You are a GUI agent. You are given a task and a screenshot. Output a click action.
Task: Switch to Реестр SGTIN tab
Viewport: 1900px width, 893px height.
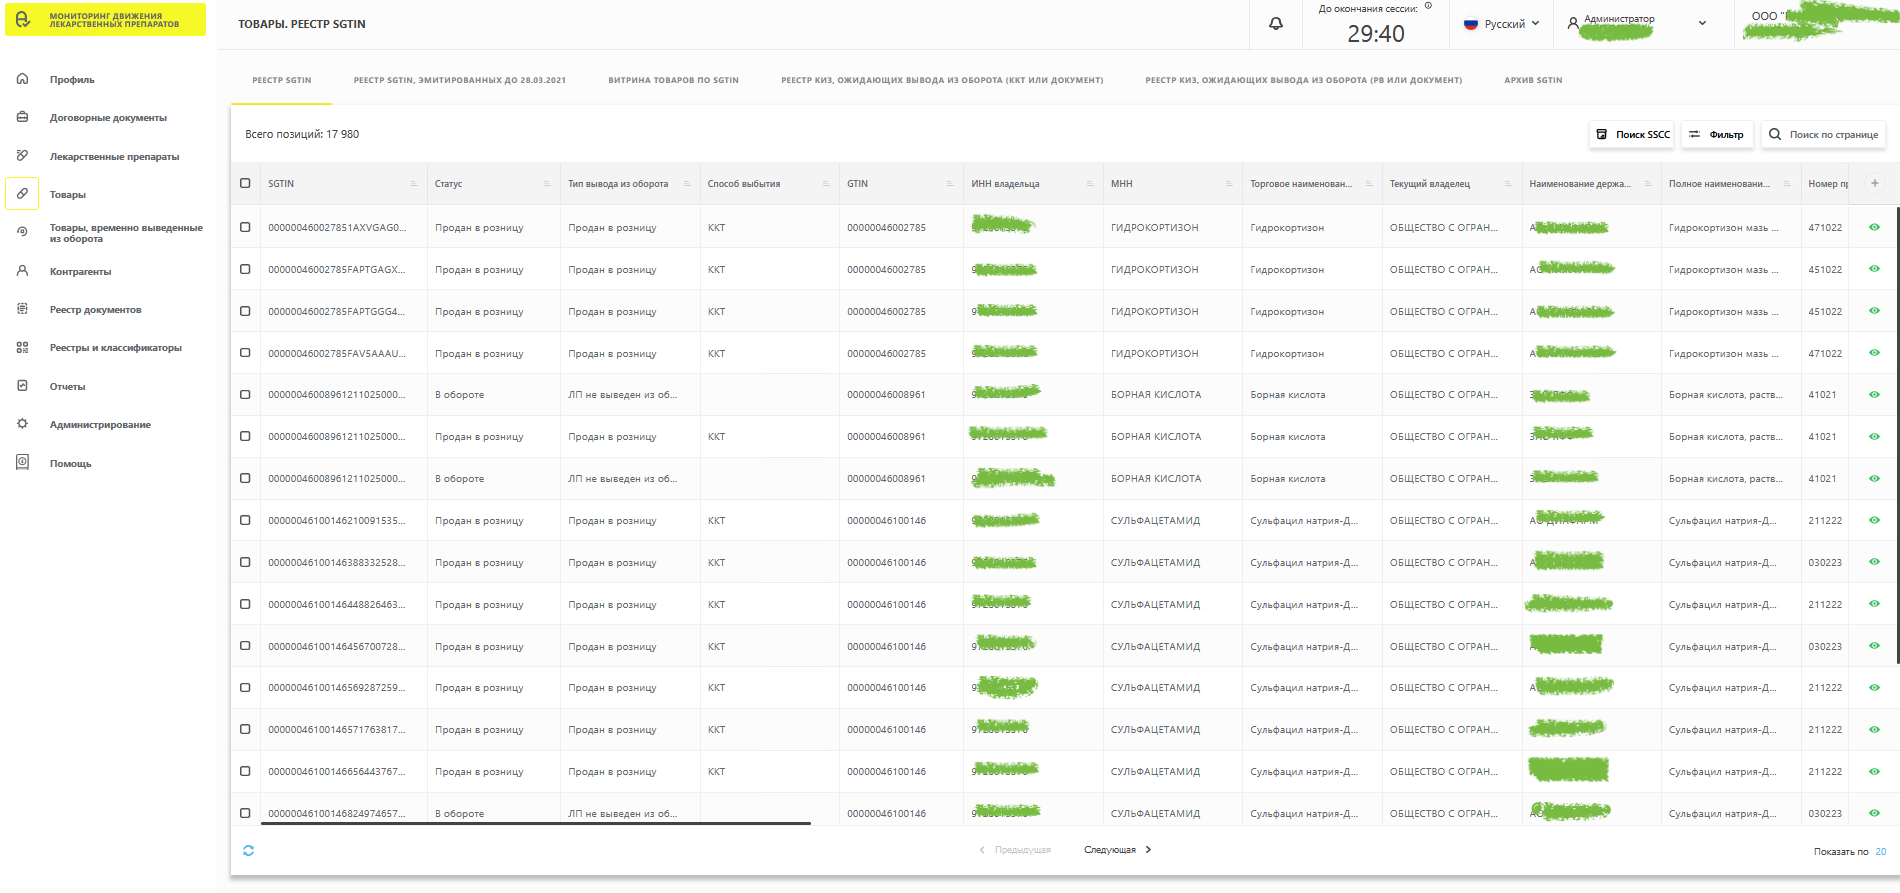(282, 80)
